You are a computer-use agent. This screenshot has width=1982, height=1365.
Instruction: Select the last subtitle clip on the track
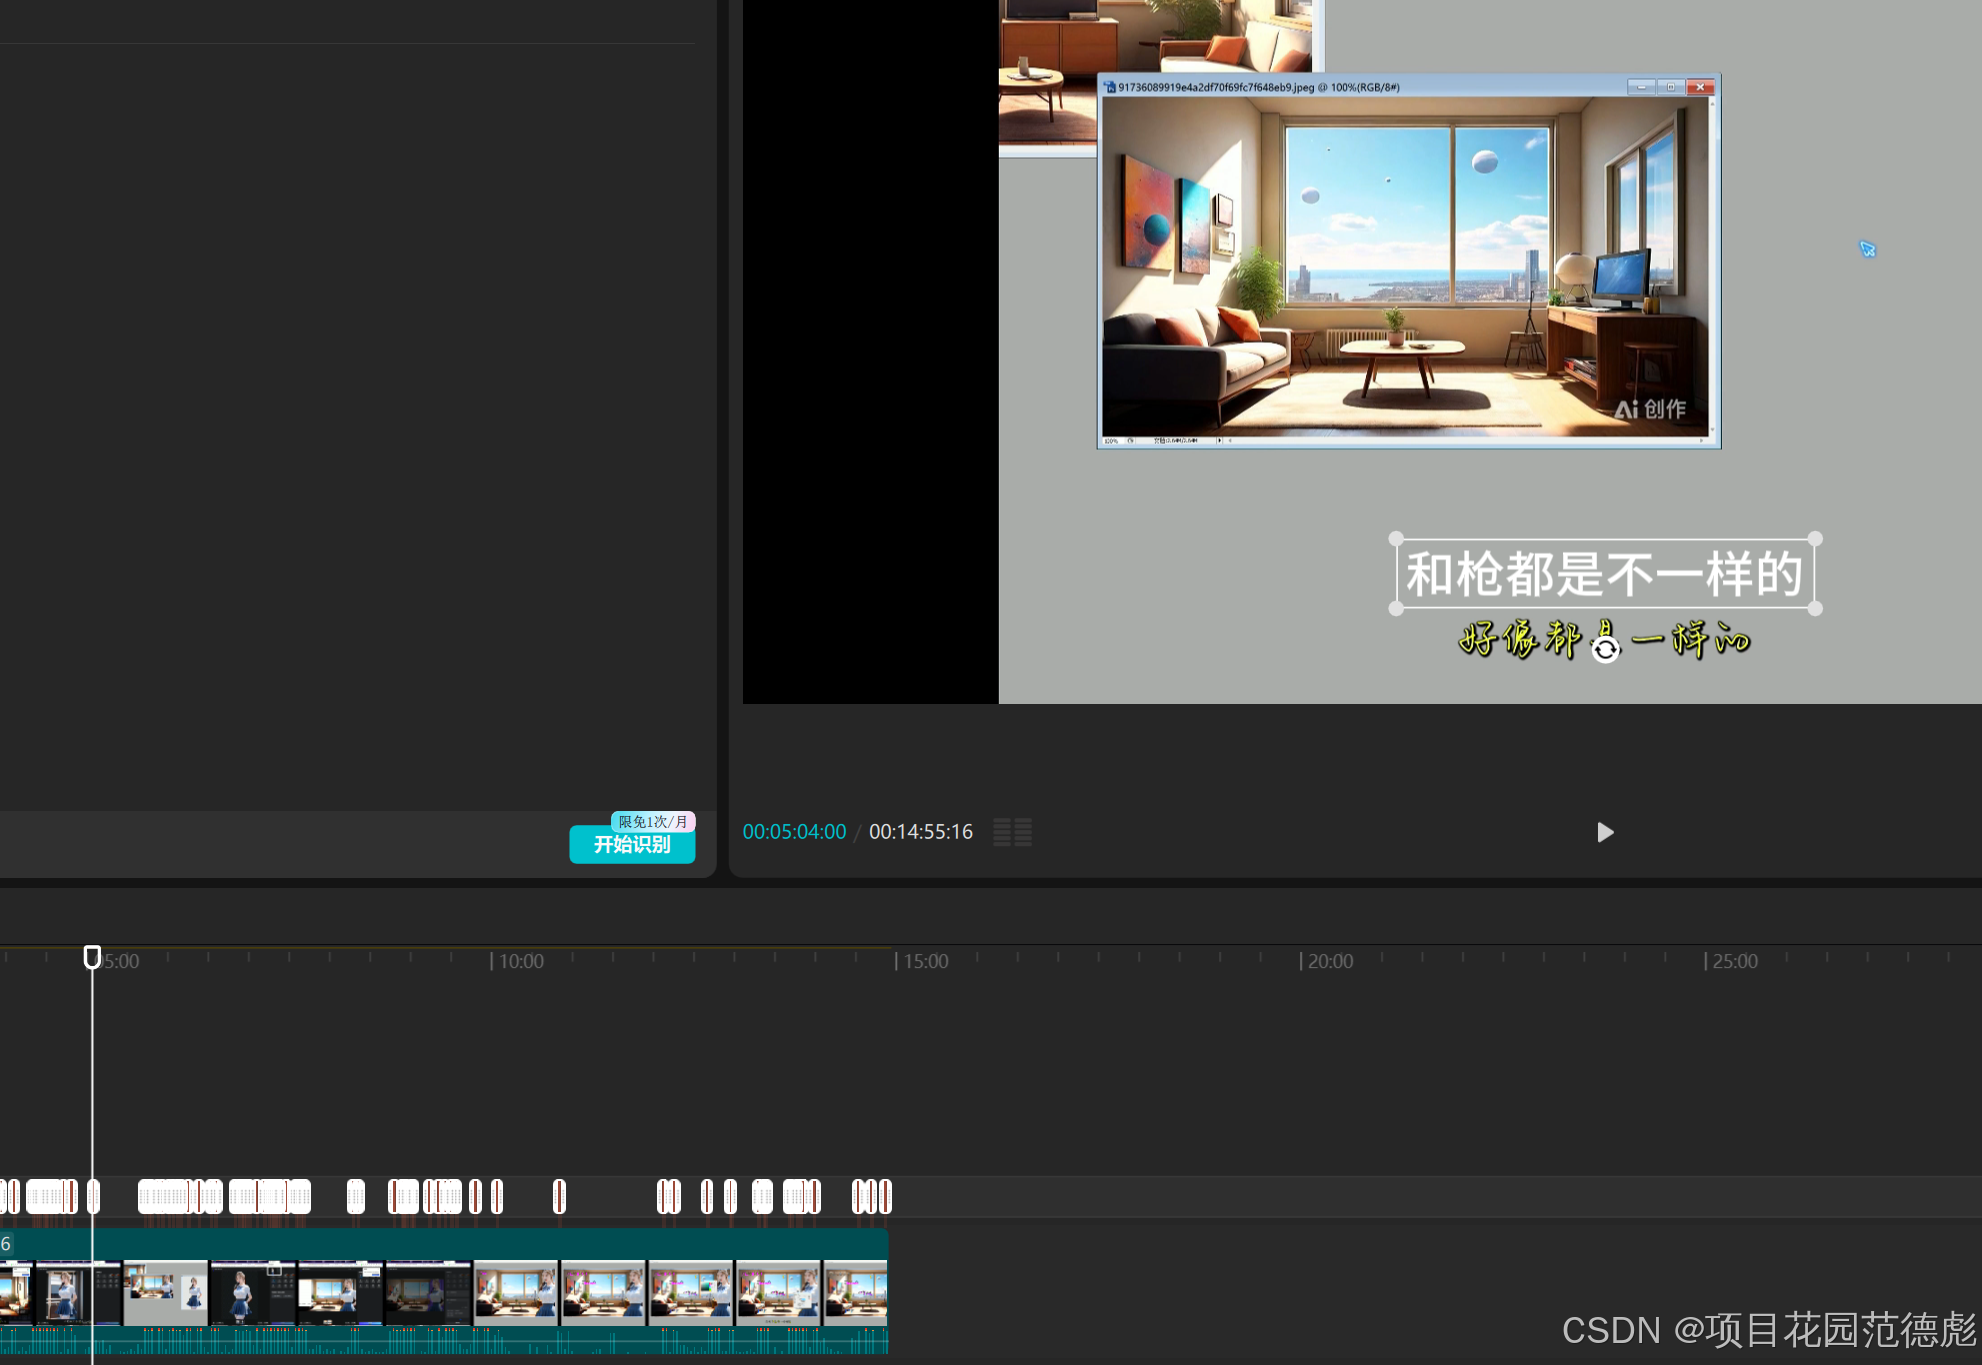click(x=885, y=1196)
